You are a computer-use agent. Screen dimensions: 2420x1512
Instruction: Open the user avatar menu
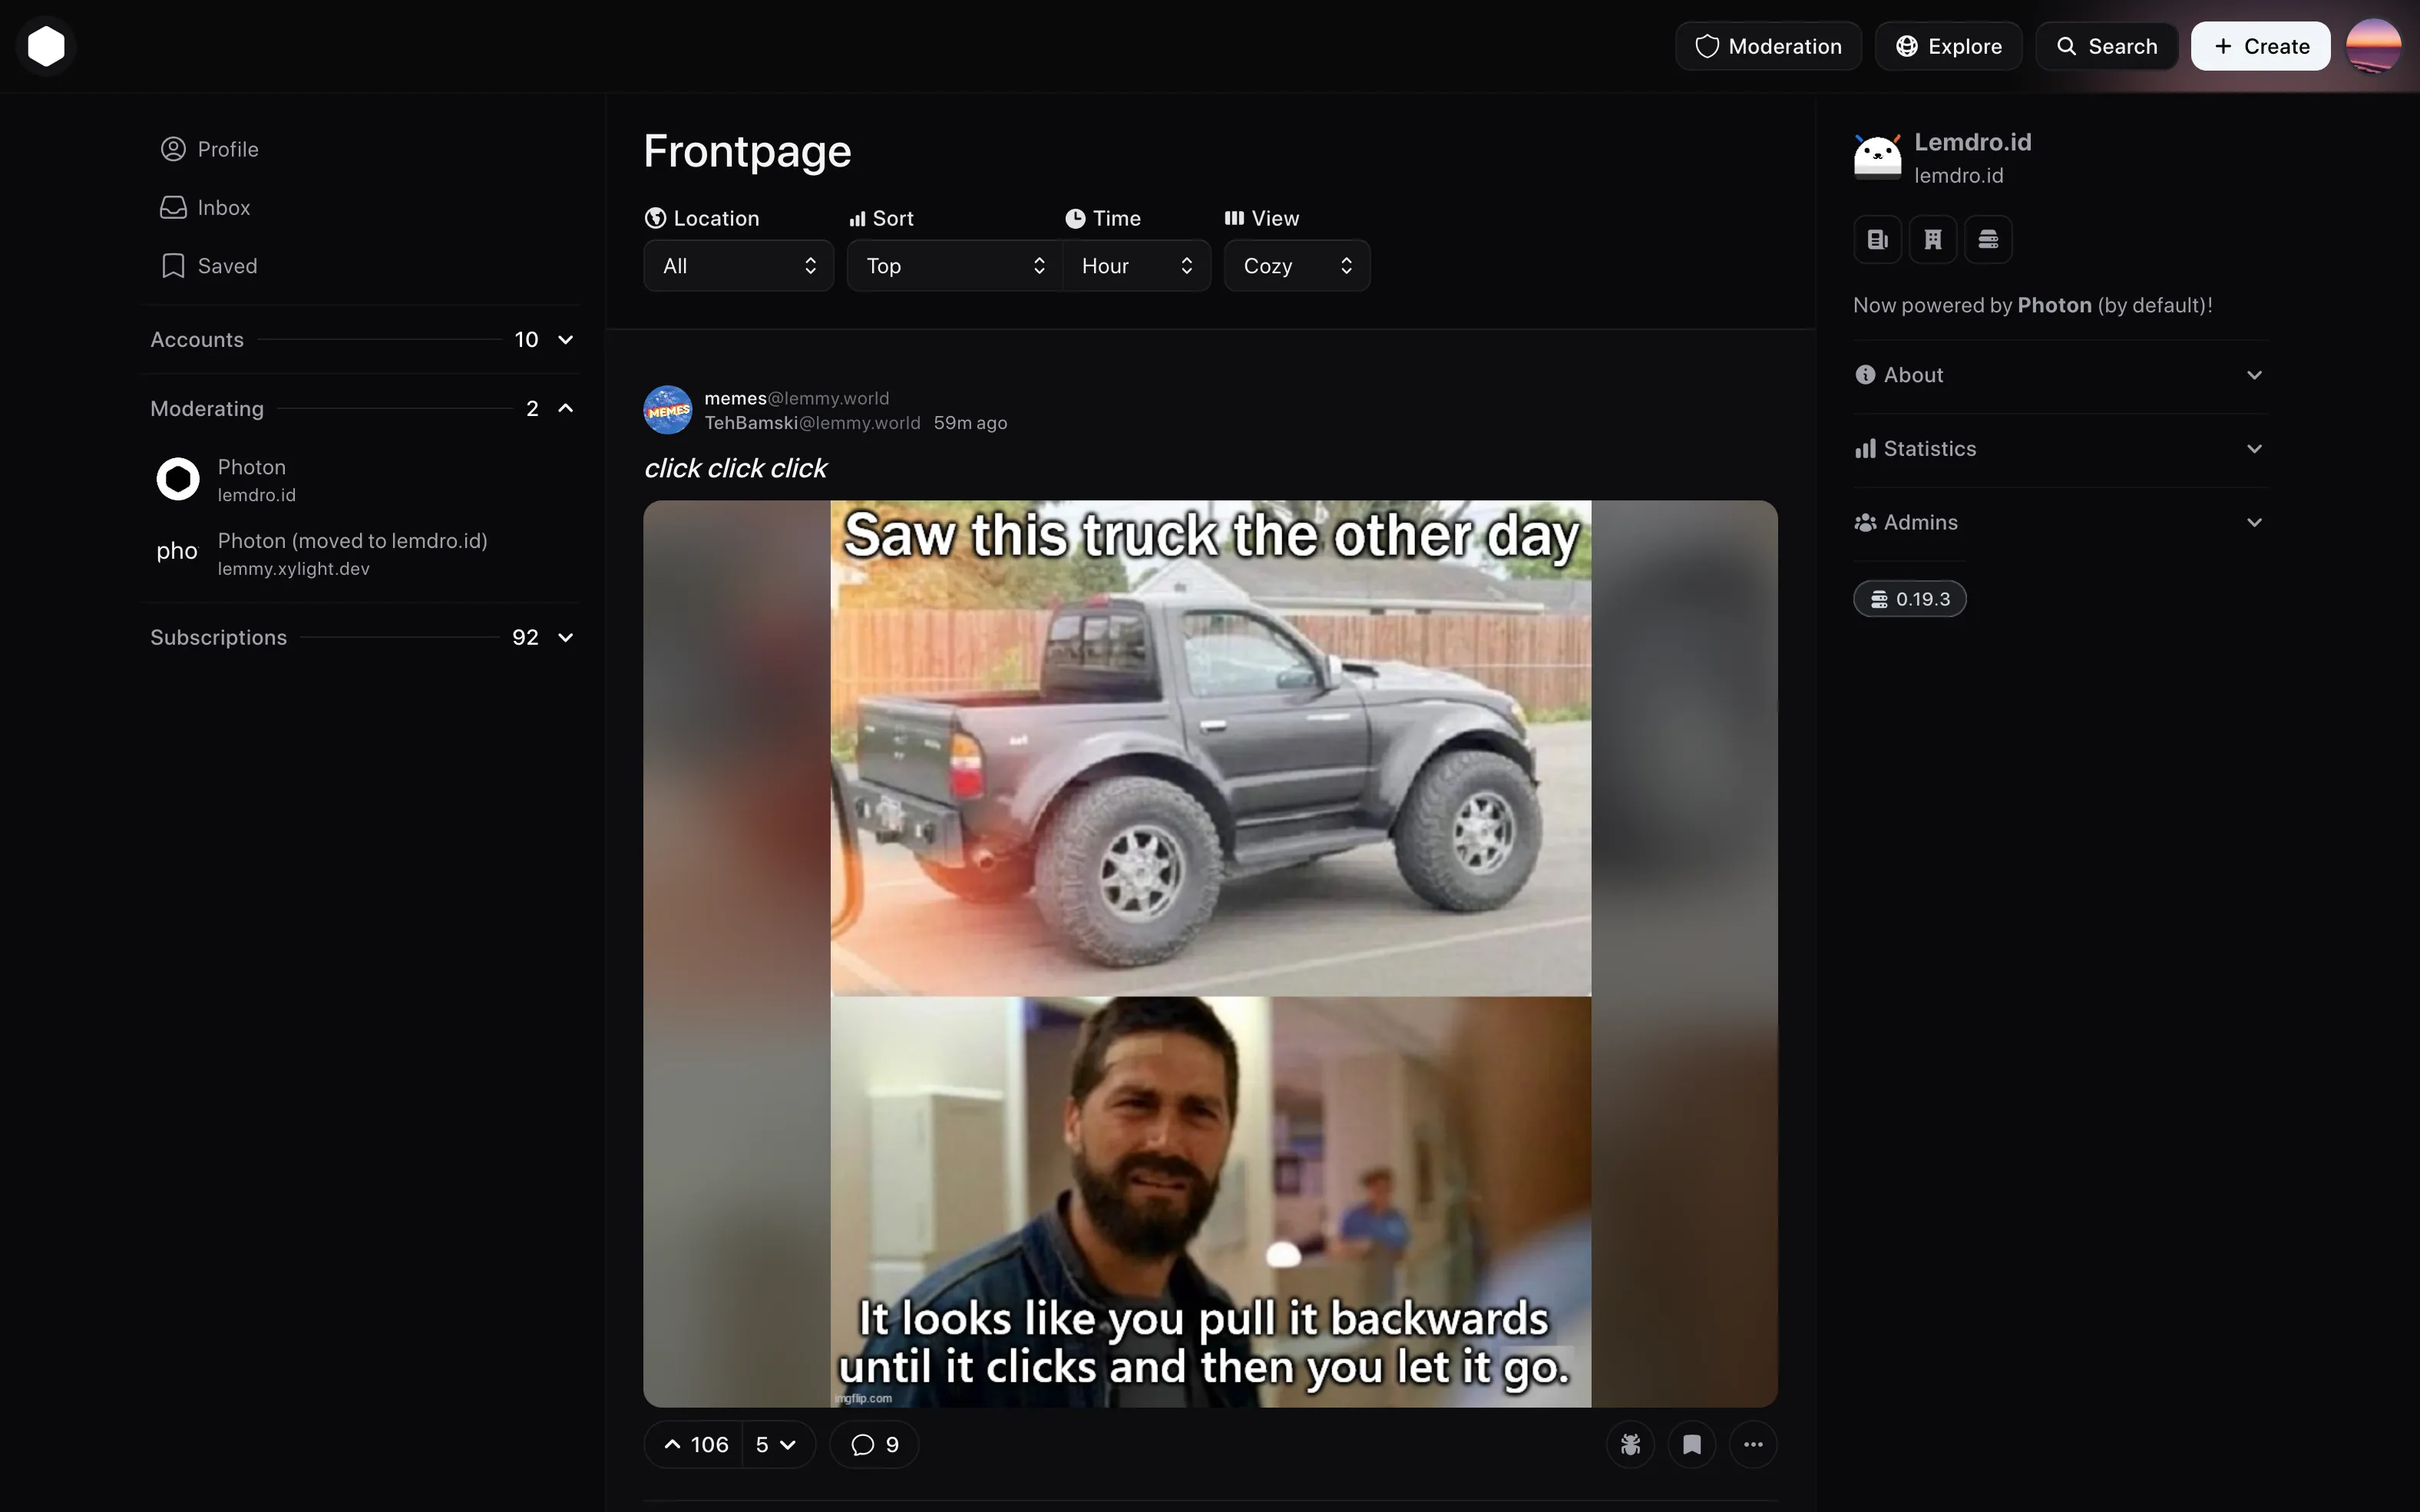coord(2373,46)
